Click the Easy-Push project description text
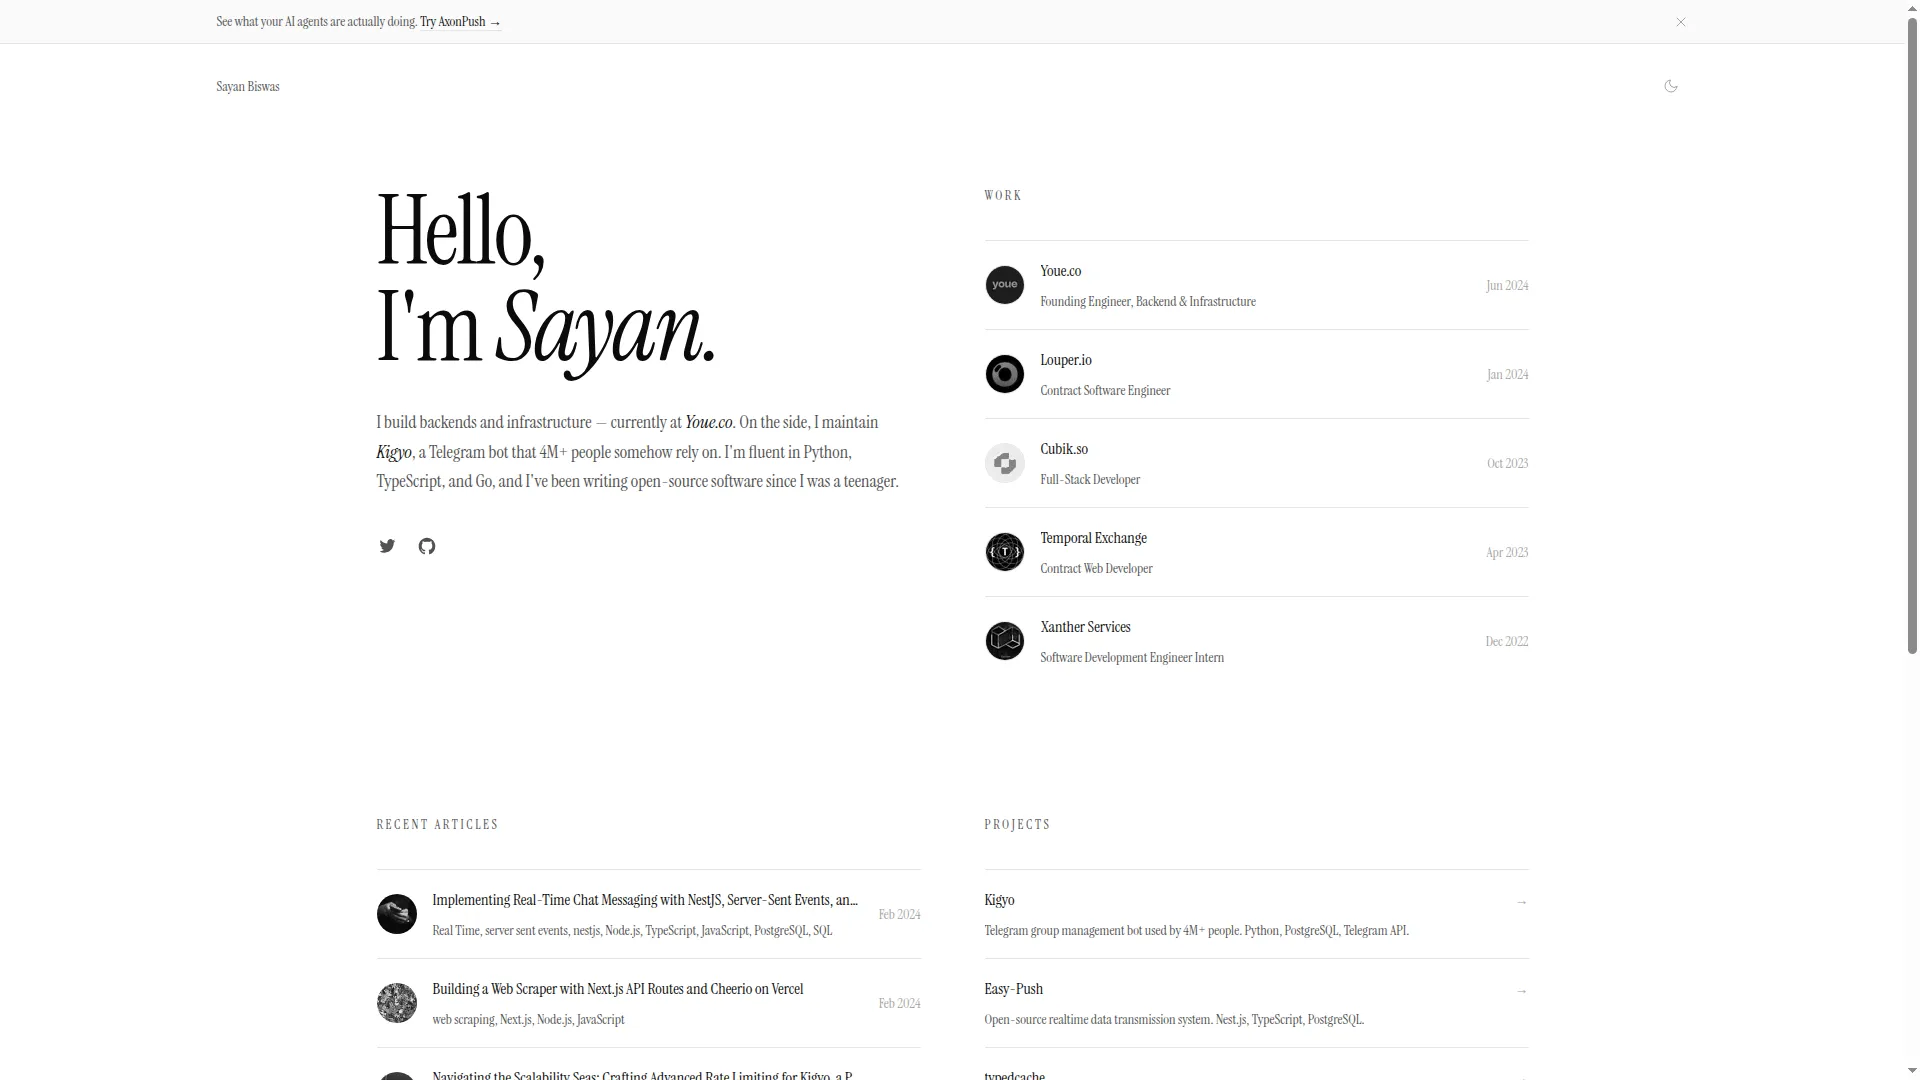1920x1080 pixels. 1174,1020
